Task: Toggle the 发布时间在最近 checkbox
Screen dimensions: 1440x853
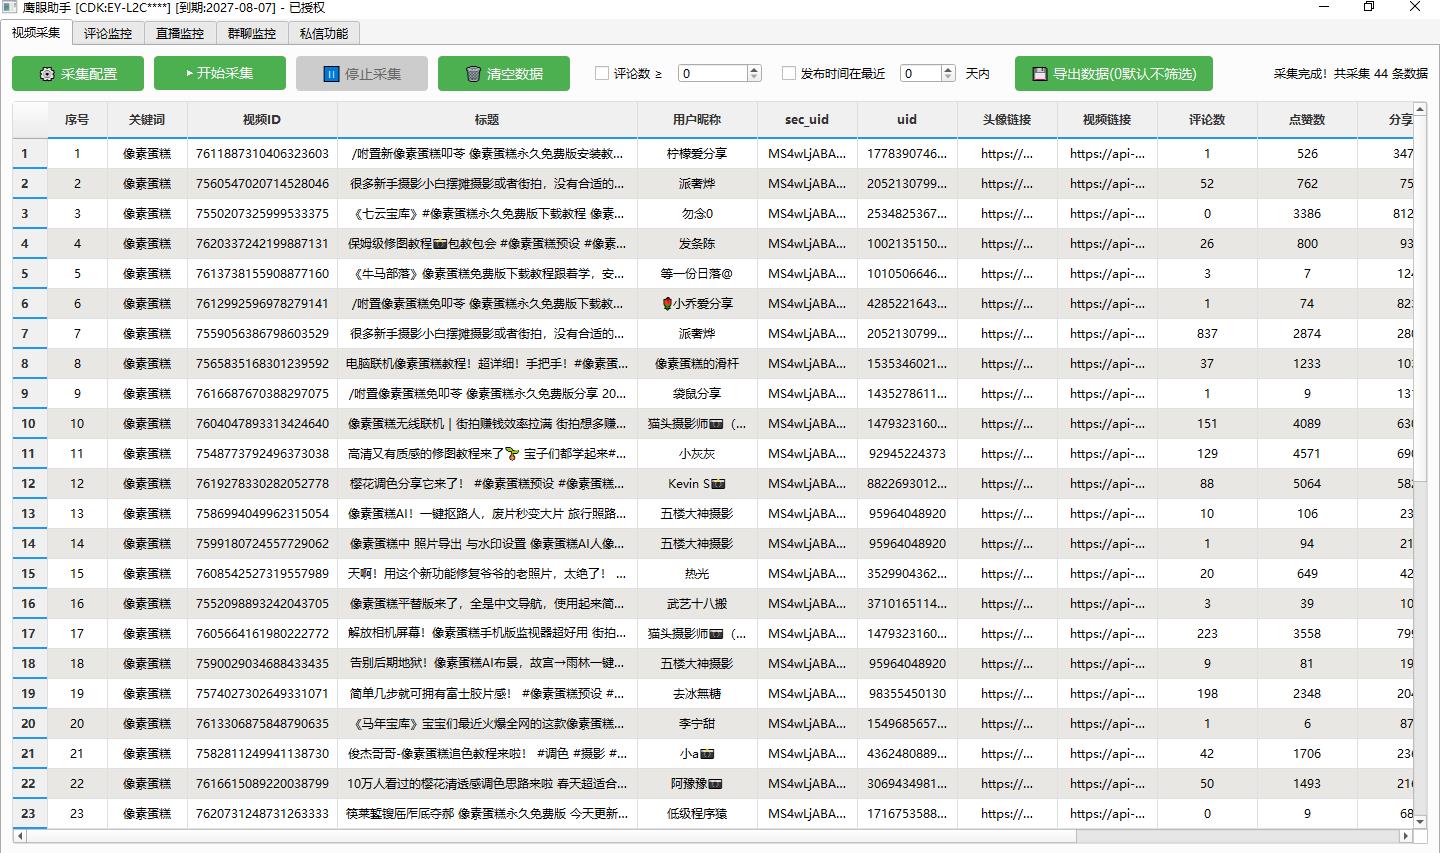Action: (x=789, y=73)
